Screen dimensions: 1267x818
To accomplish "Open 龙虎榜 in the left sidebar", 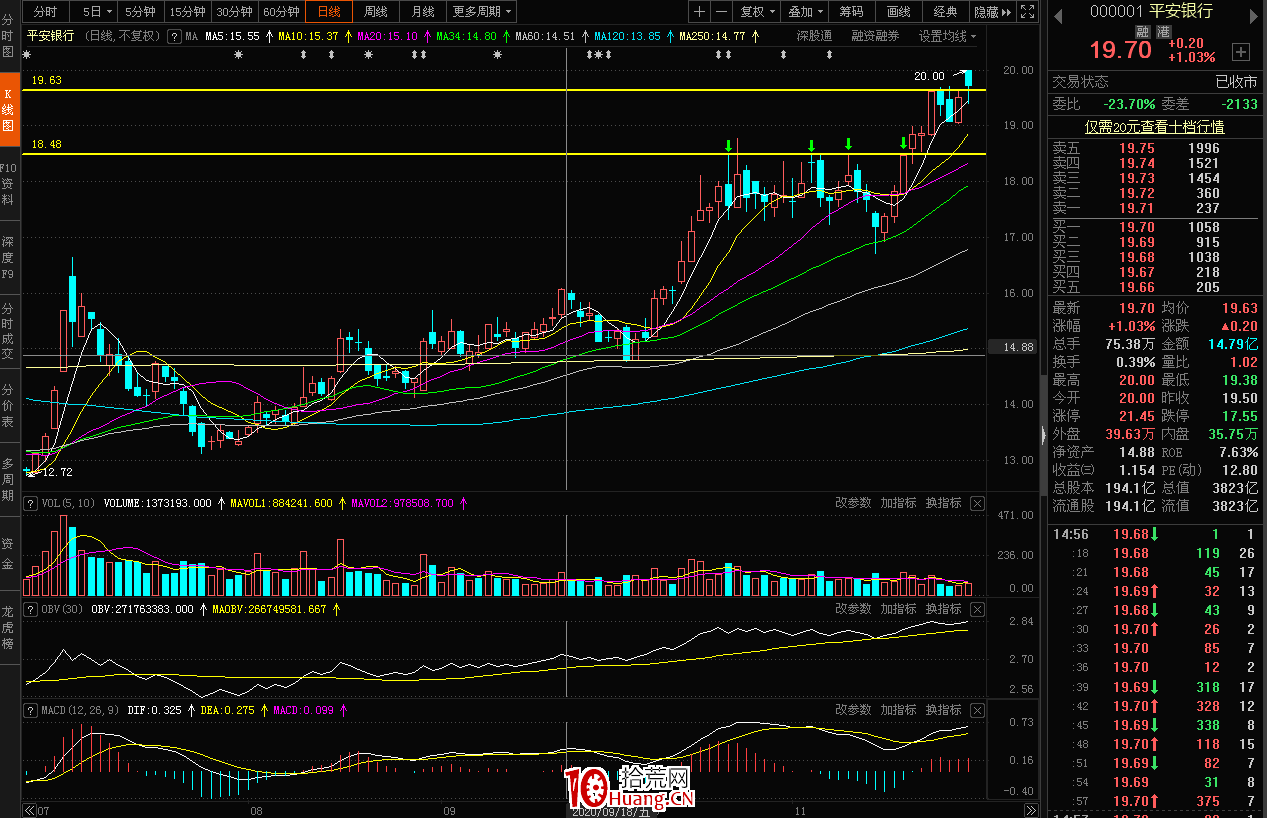I will (8, 627).
